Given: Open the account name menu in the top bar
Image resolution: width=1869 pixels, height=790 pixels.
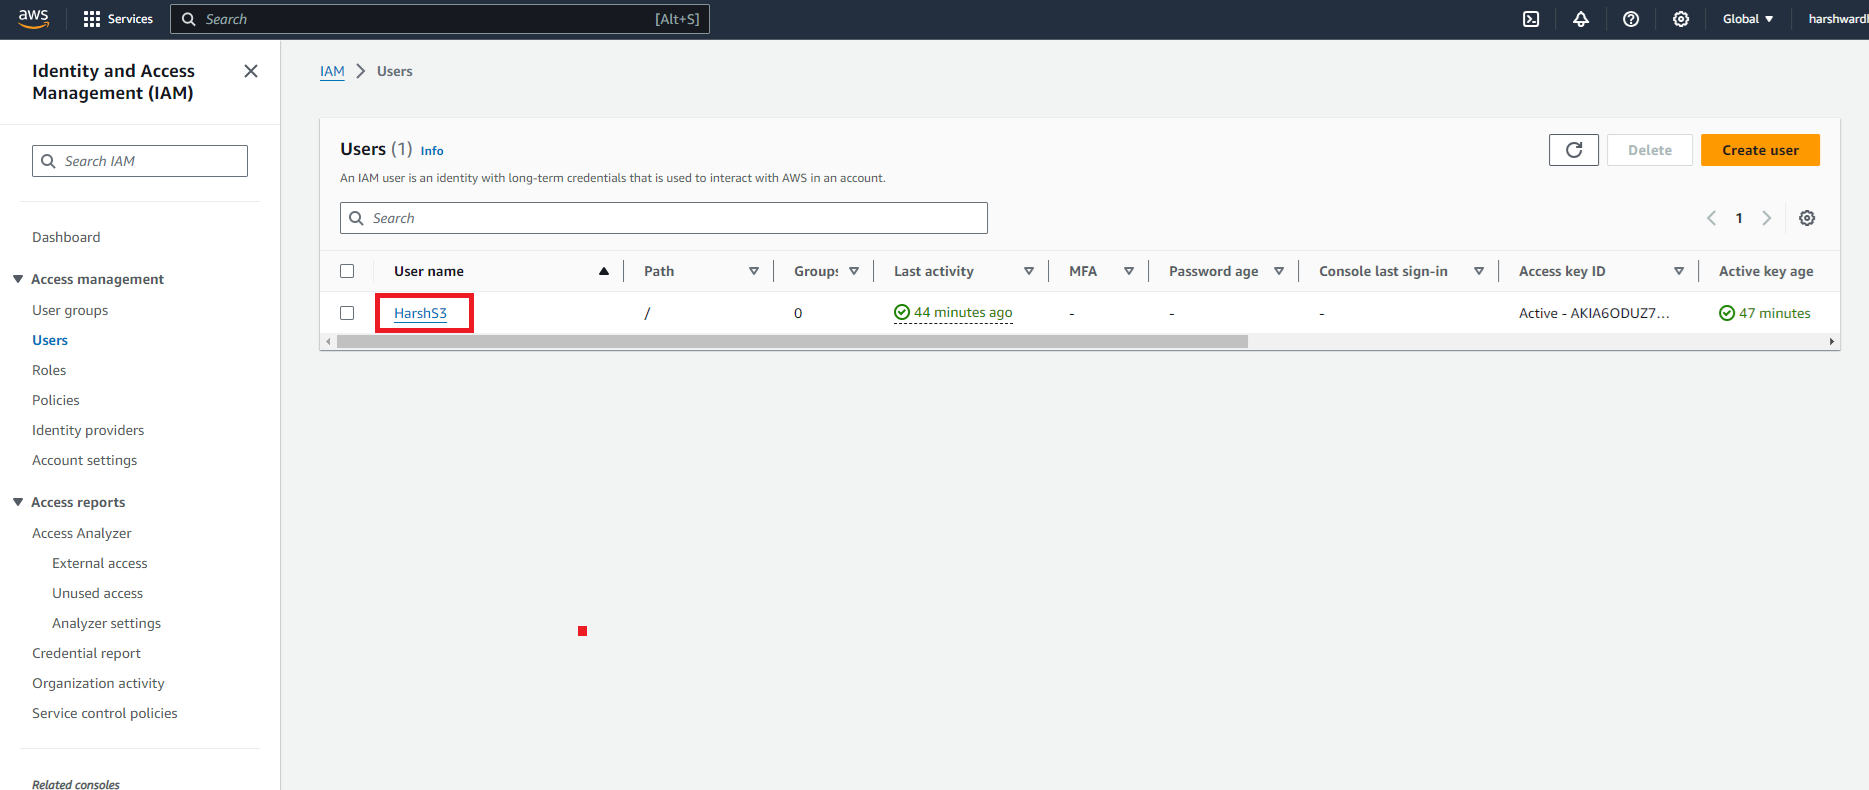Looking at the screenshot, I should pos(1838,19).
